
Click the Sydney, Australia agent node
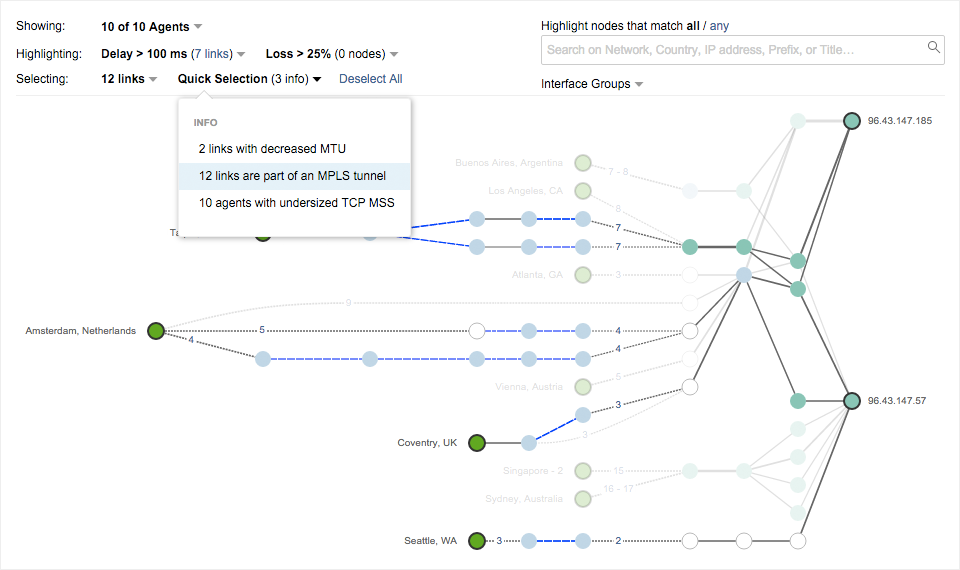[583, 499]
